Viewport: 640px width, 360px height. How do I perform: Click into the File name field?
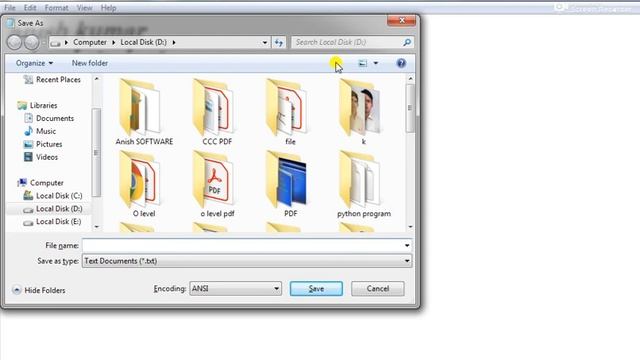pos(247,245)
